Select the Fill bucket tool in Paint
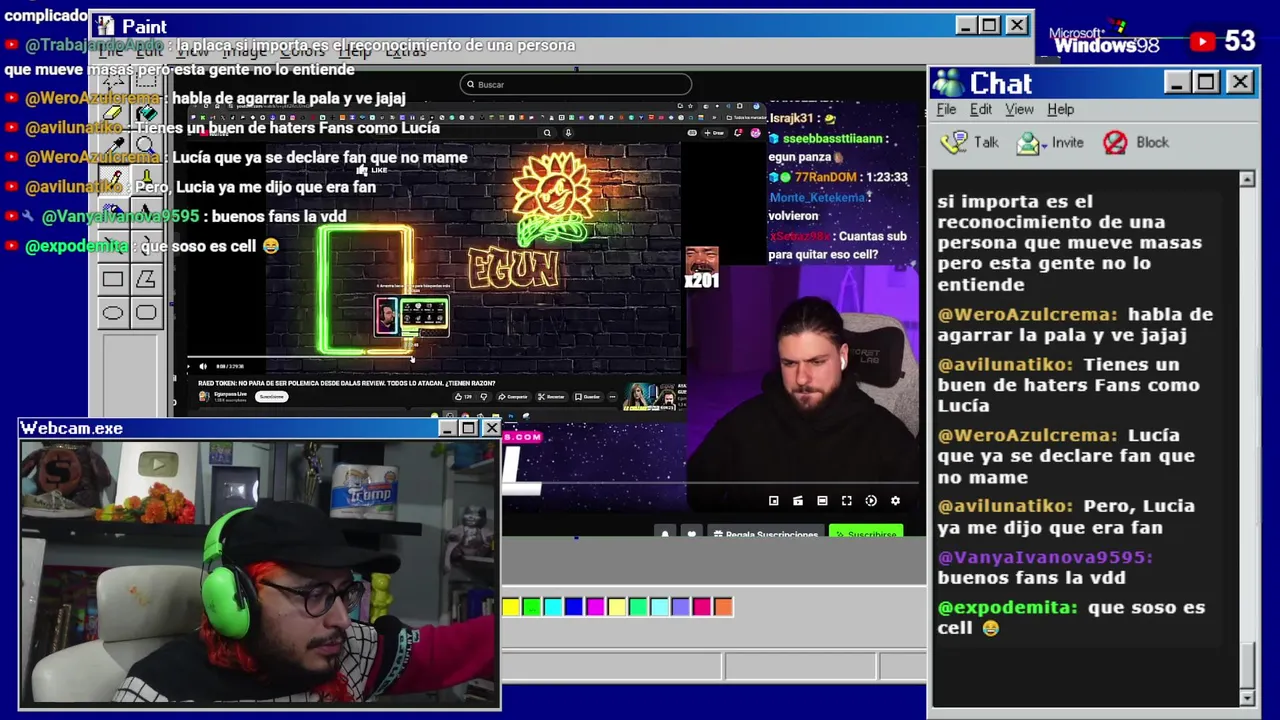 (146, 112)
